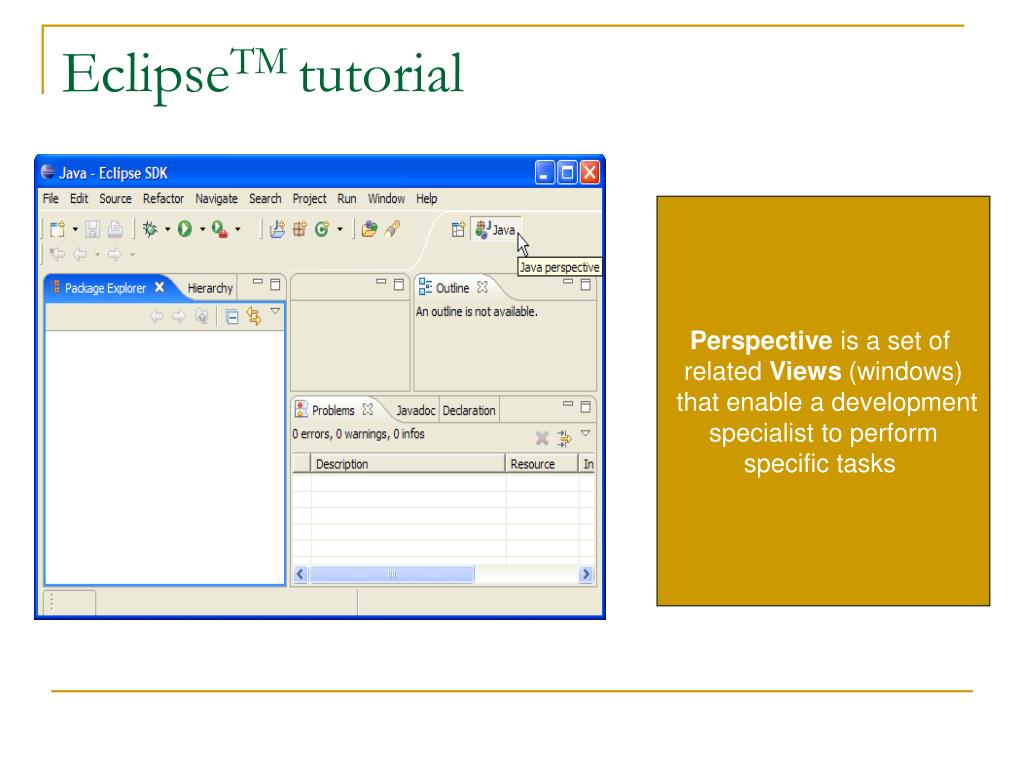Screen dimensions: 1024x768
Task: Minimize the empty editor area
Action: [x=381, y=282]
